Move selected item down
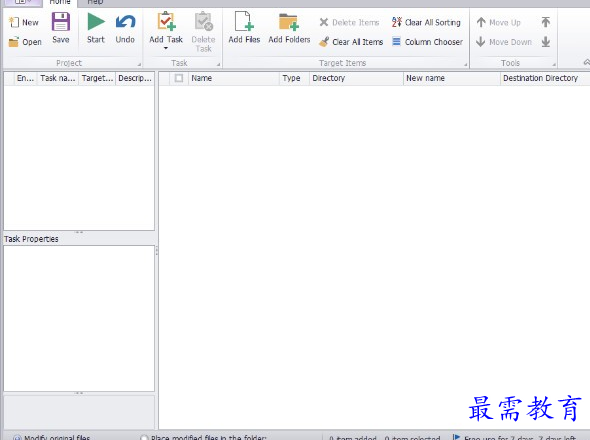590x440 pixels. point(504,42)
